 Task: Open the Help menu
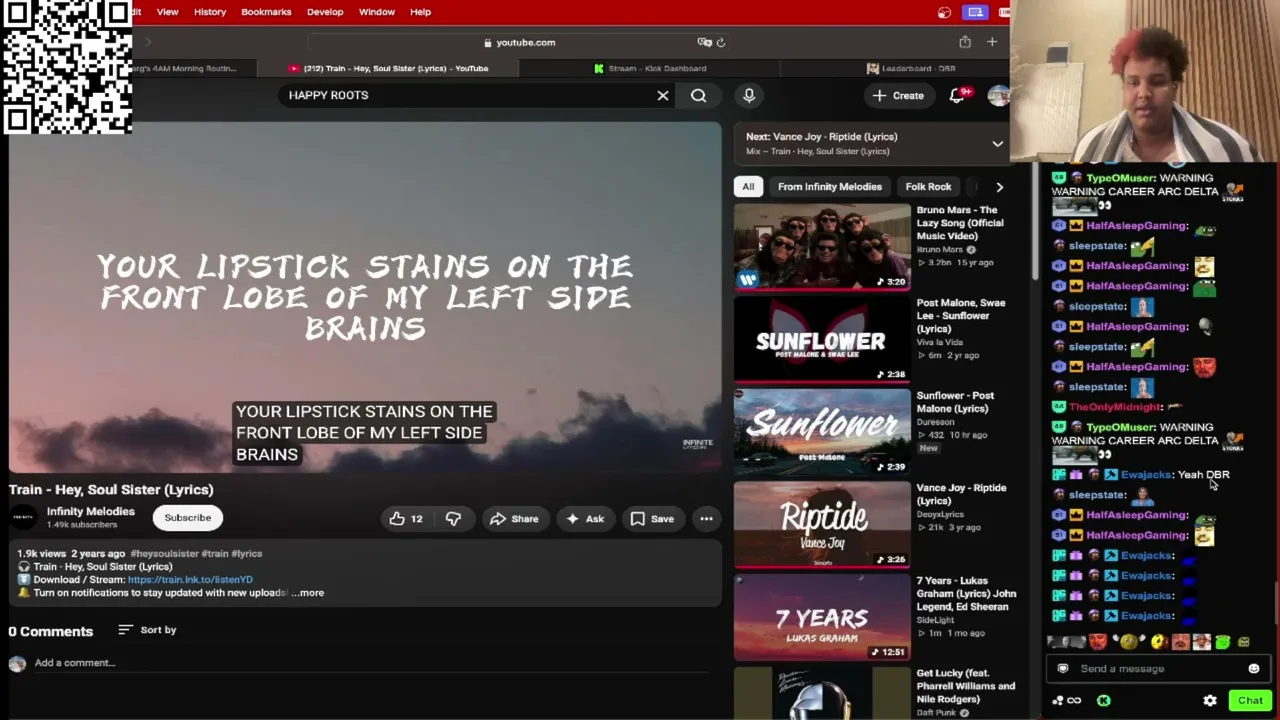(420, 12)
